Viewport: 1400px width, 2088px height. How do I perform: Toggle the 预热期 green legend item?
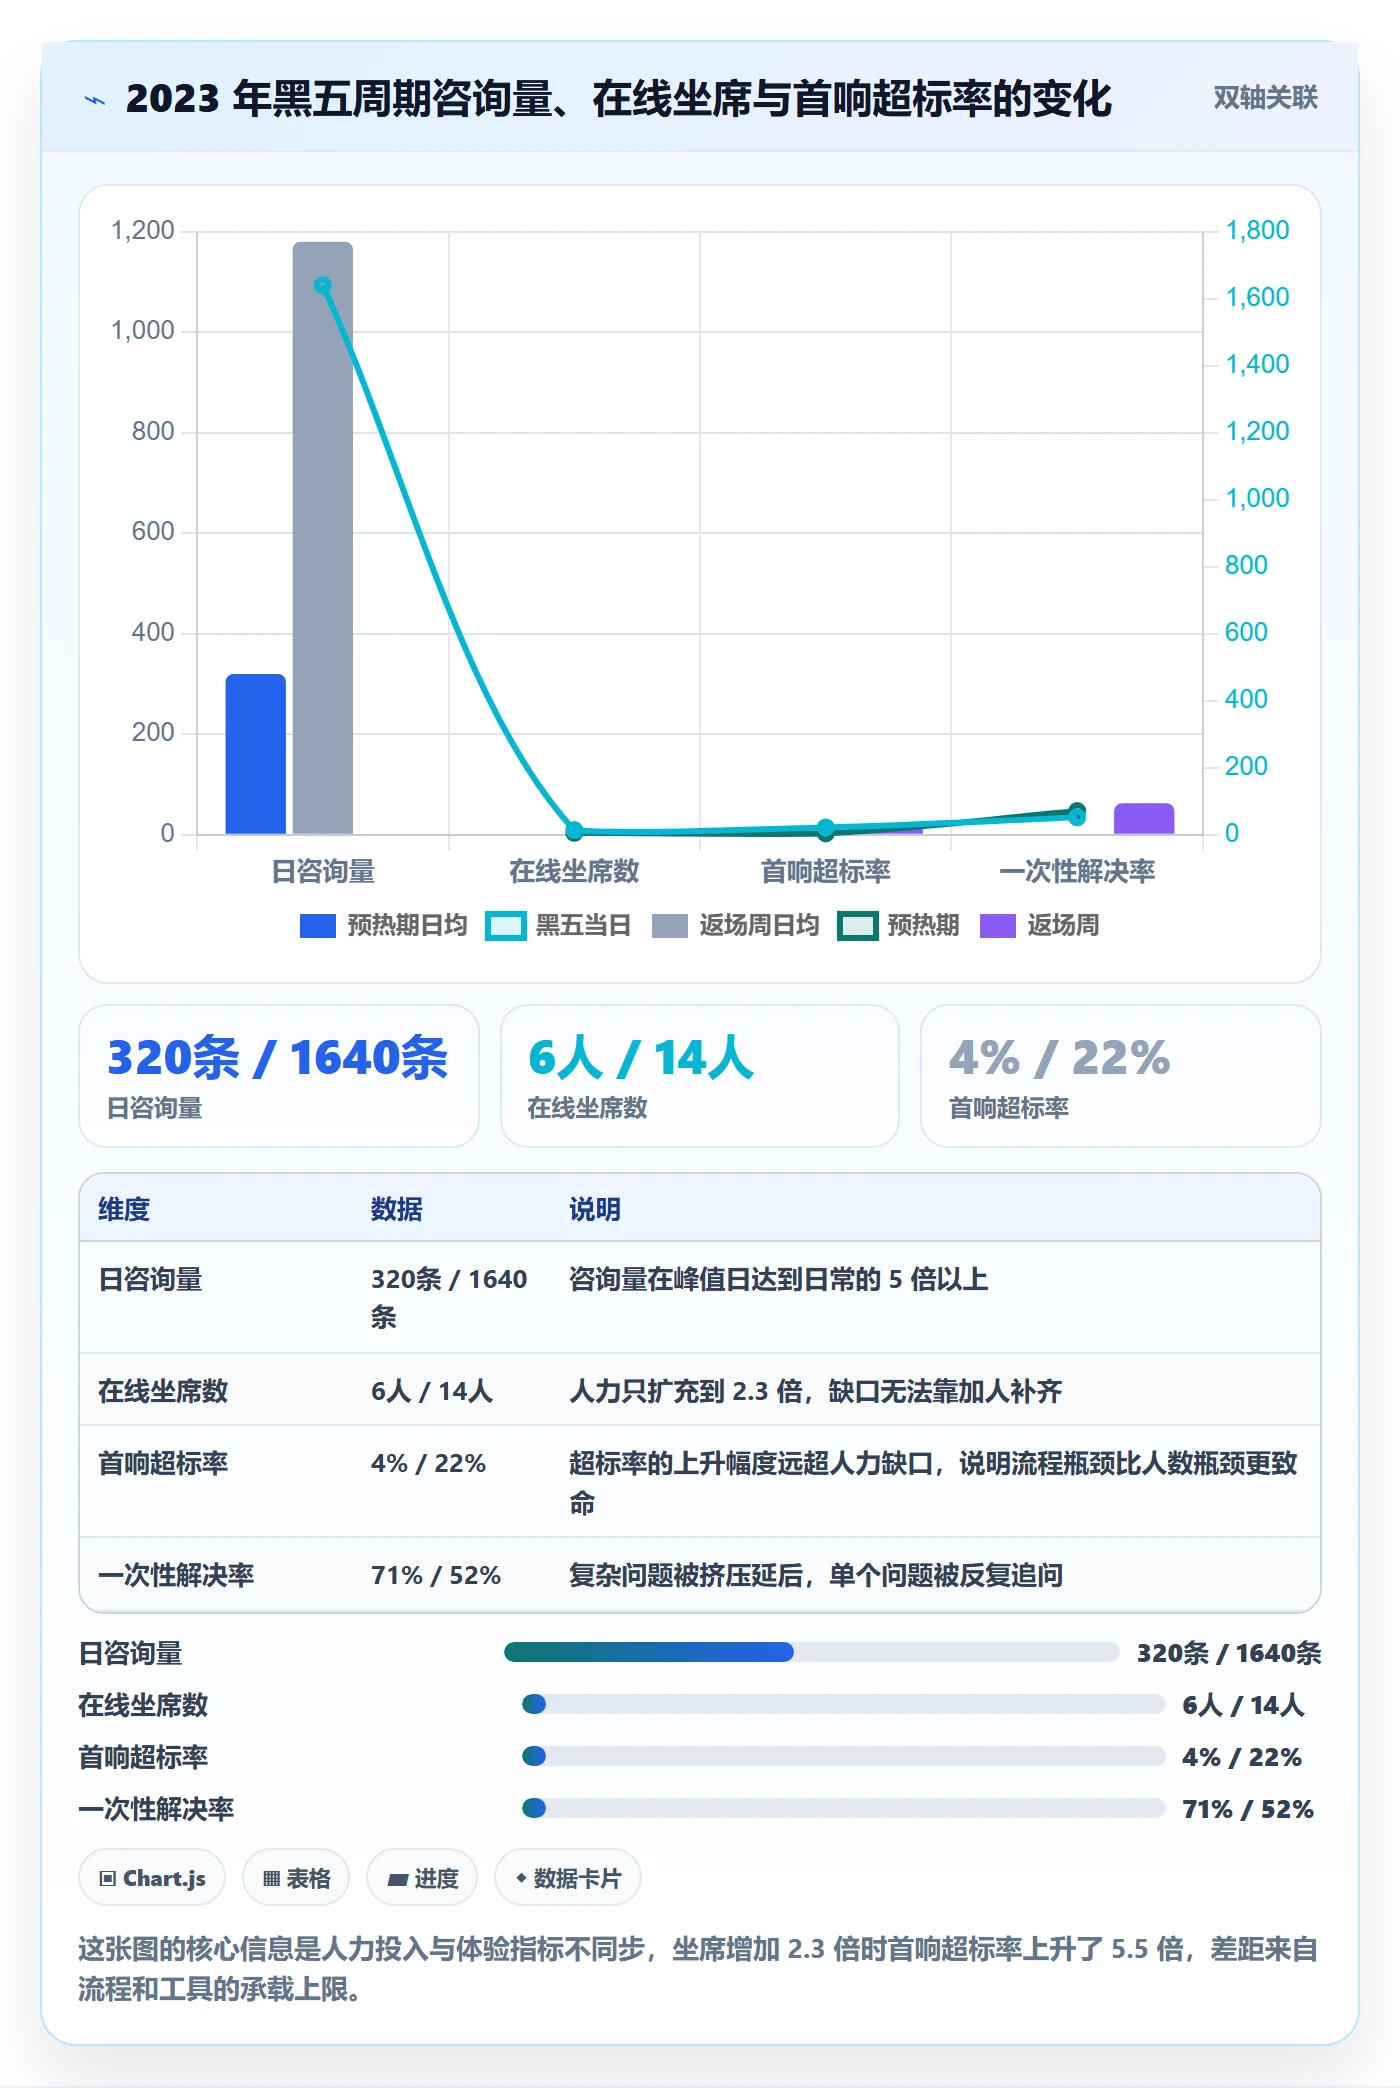pos(898,925)
